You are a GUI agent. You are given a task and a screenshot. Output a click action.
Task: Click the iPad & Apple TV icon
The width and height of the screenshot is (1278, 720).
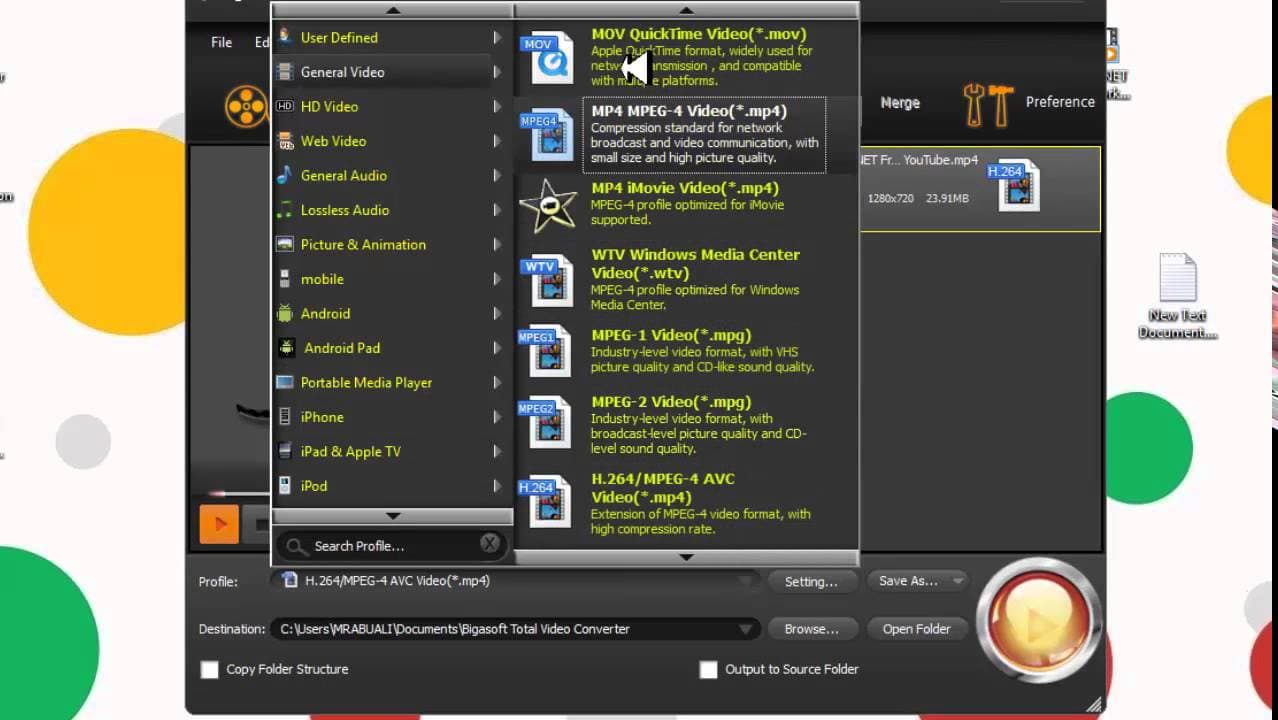pyautogui.click(x=285, y=451)
